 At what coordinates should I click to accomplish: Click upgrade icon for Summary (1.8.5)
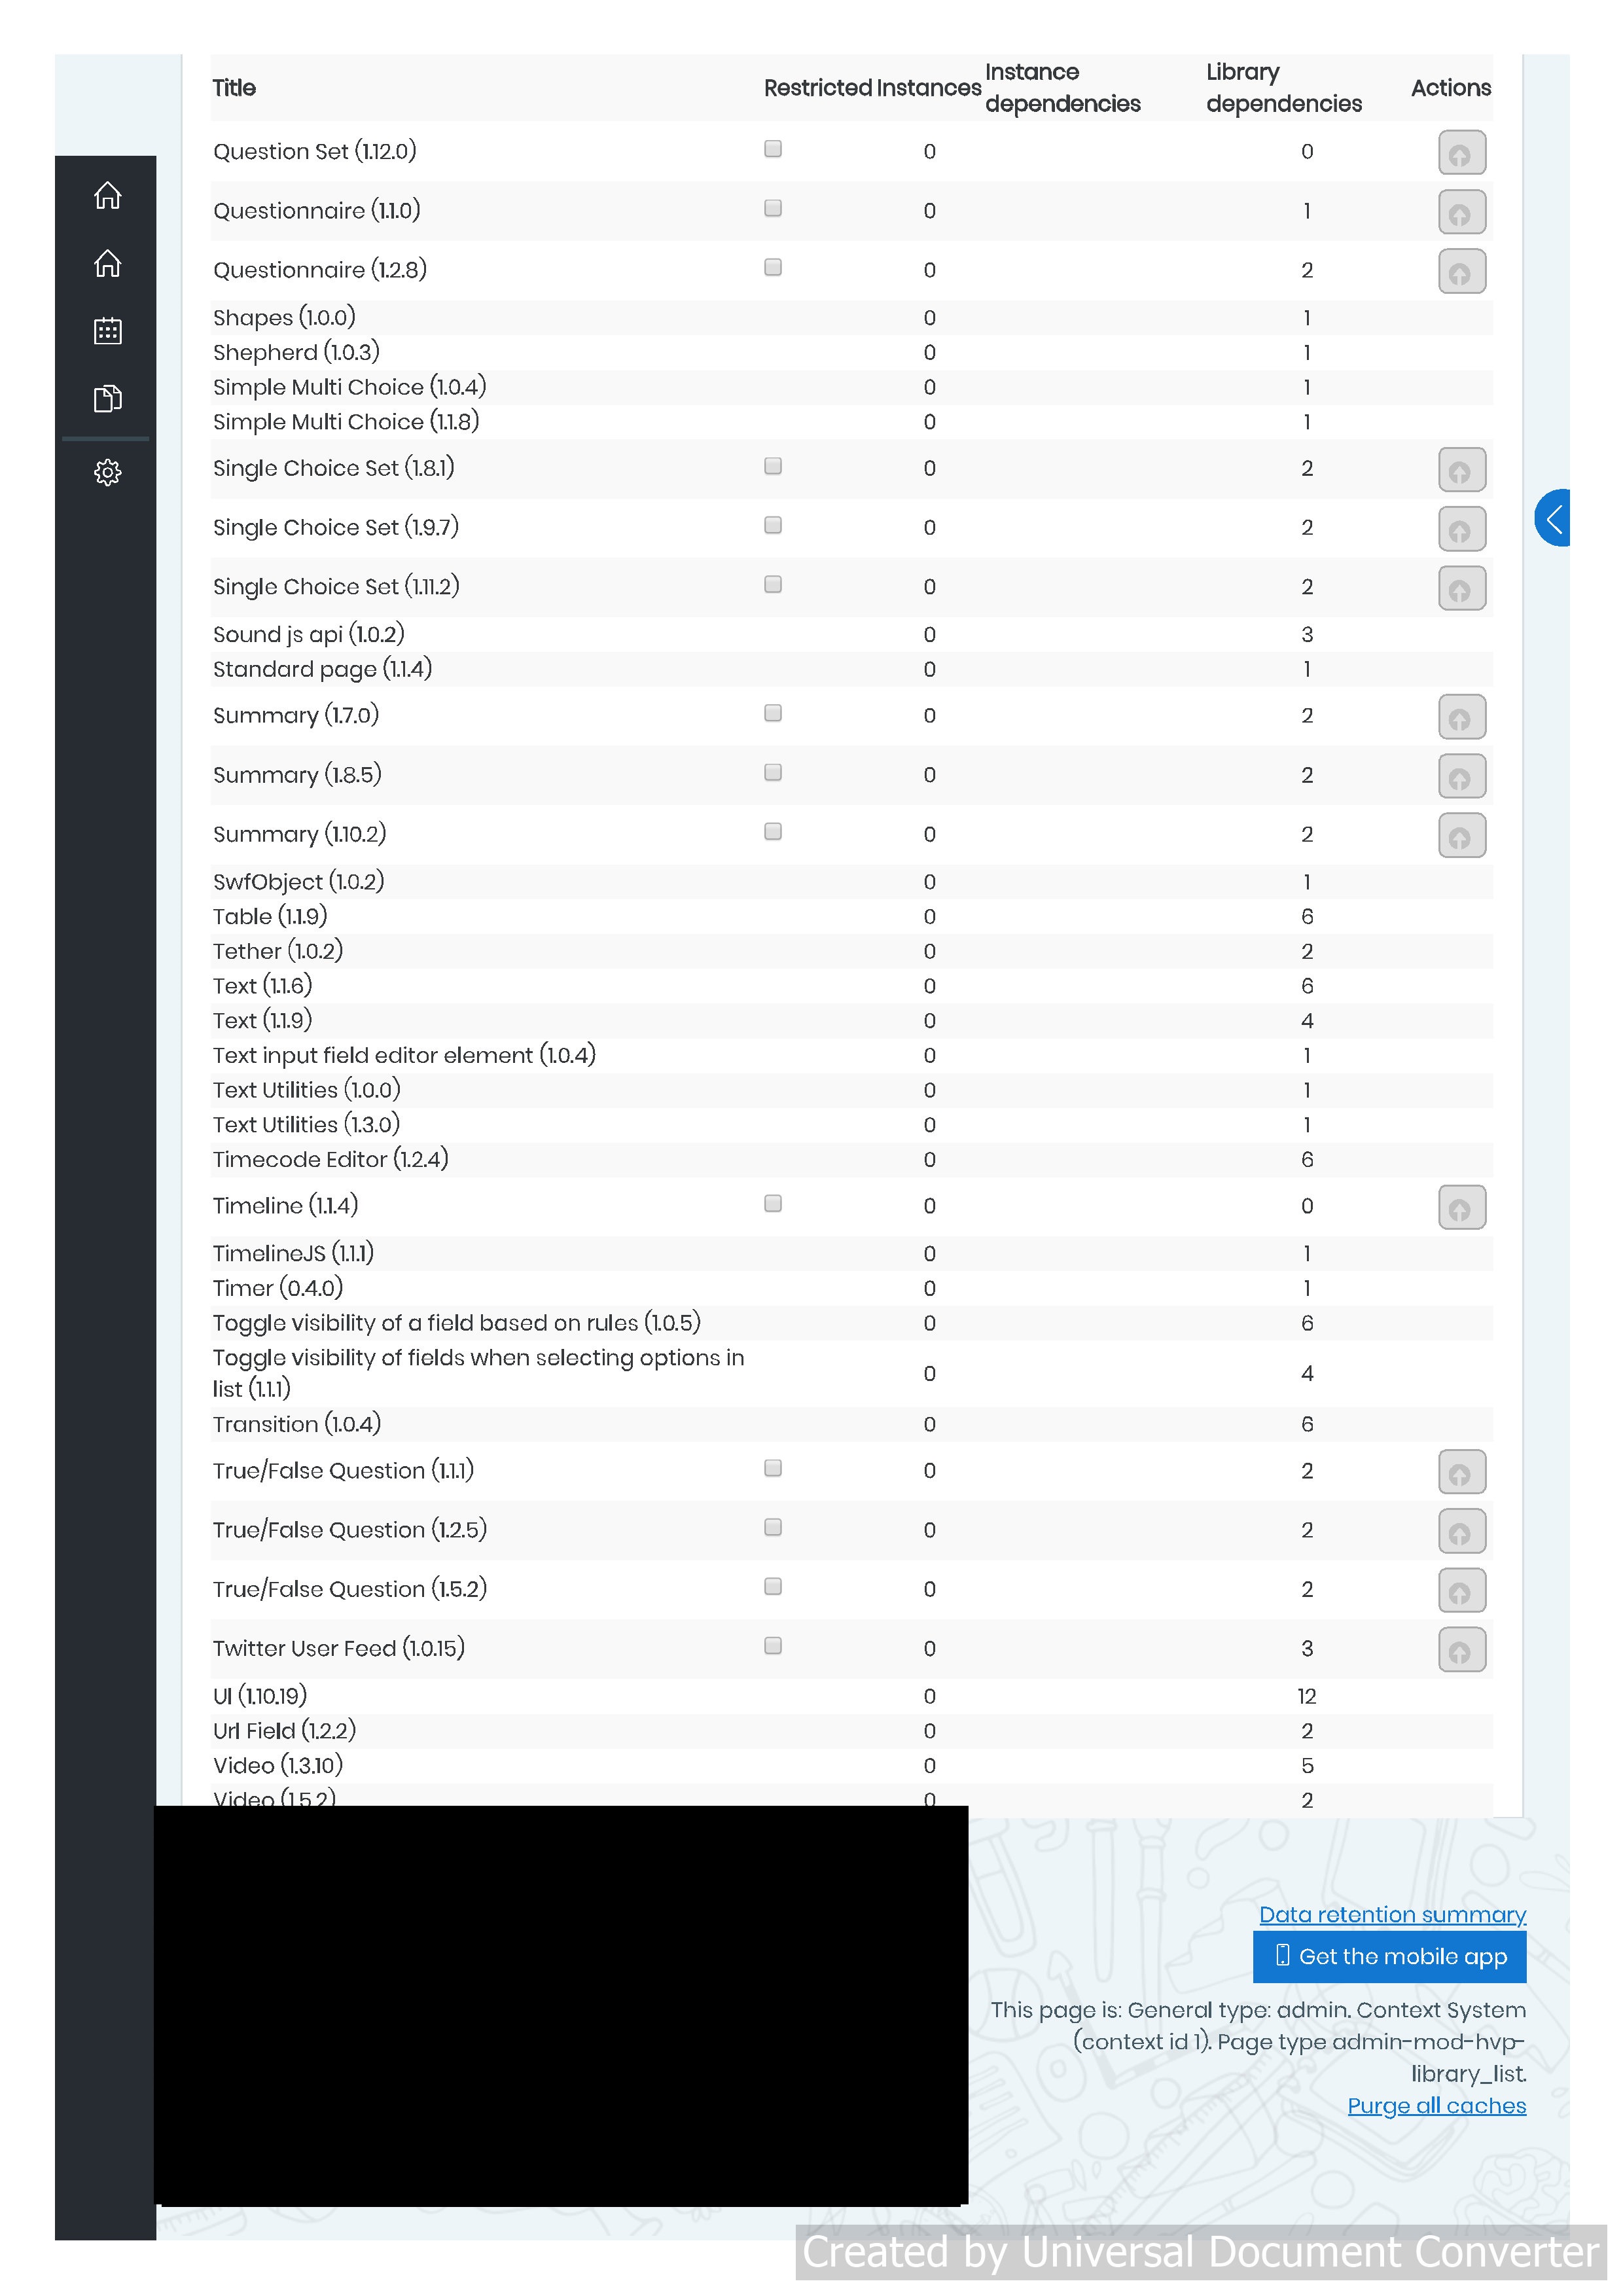pyautogui.click(x=1461, y=776)
